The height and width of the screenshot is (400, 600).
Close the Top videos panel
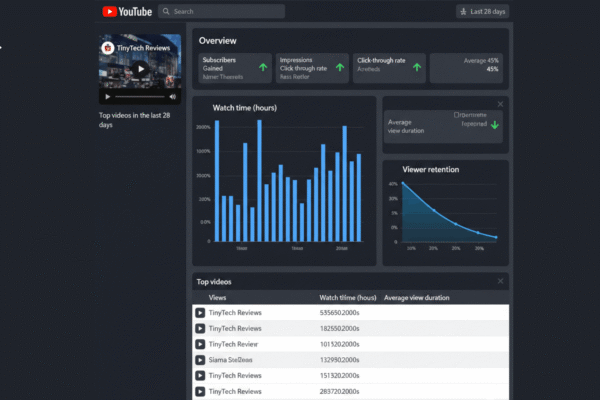tap(500, 281)
